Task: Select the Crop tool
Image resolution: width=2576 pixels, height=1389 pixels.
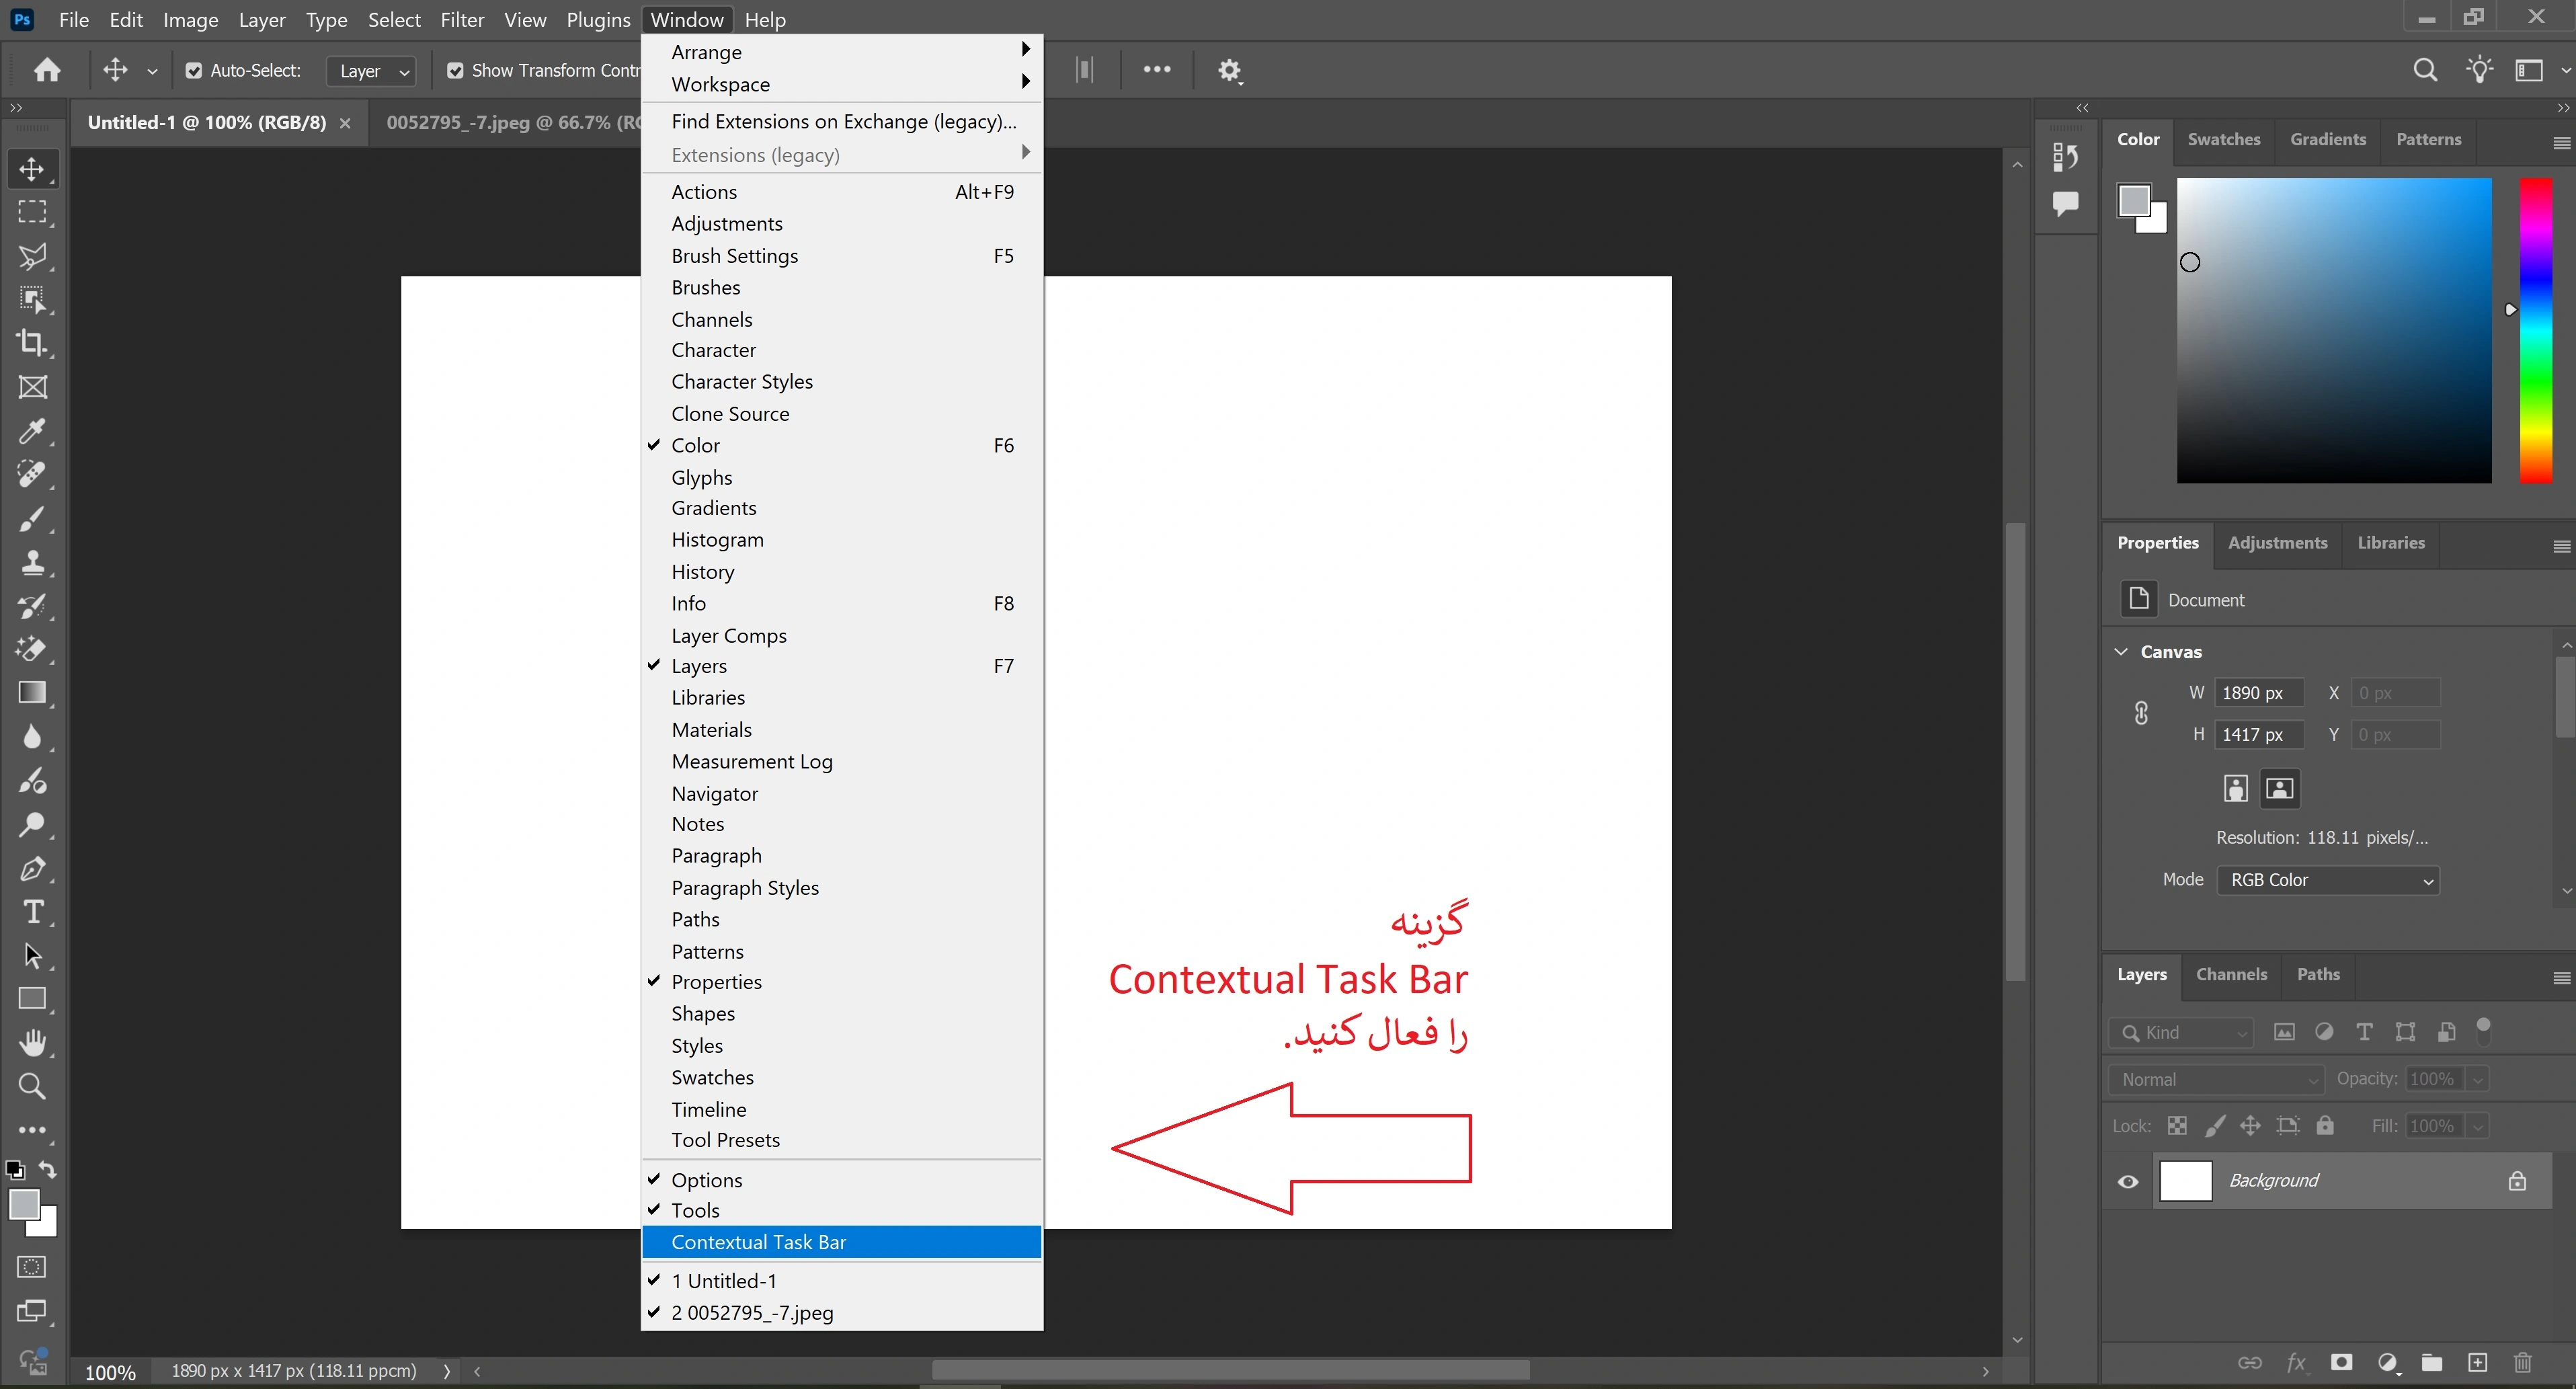Action: (x=32, y=343)
